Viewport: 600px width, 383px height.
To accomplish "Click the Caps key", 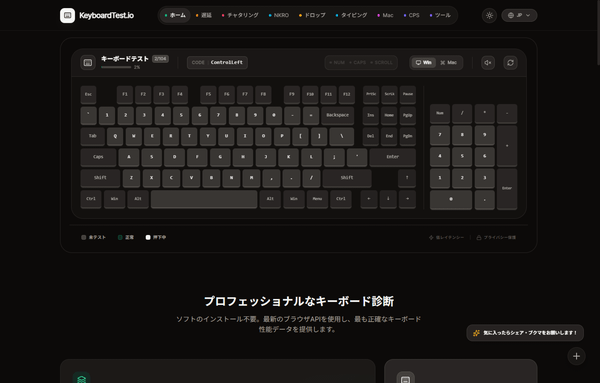I will coord(98,157).
